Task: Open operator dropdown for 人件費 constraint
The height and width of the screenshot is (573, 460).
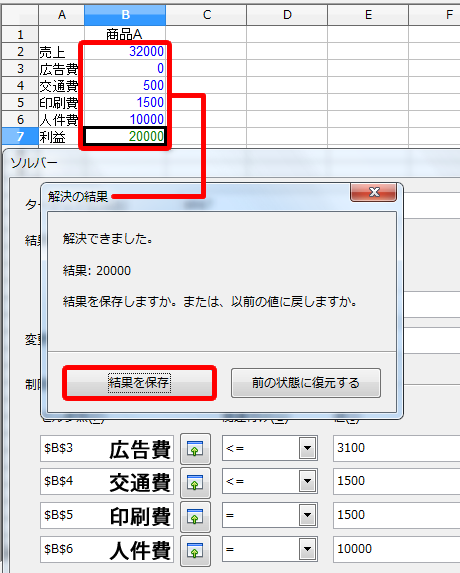Action: [307, 549]
